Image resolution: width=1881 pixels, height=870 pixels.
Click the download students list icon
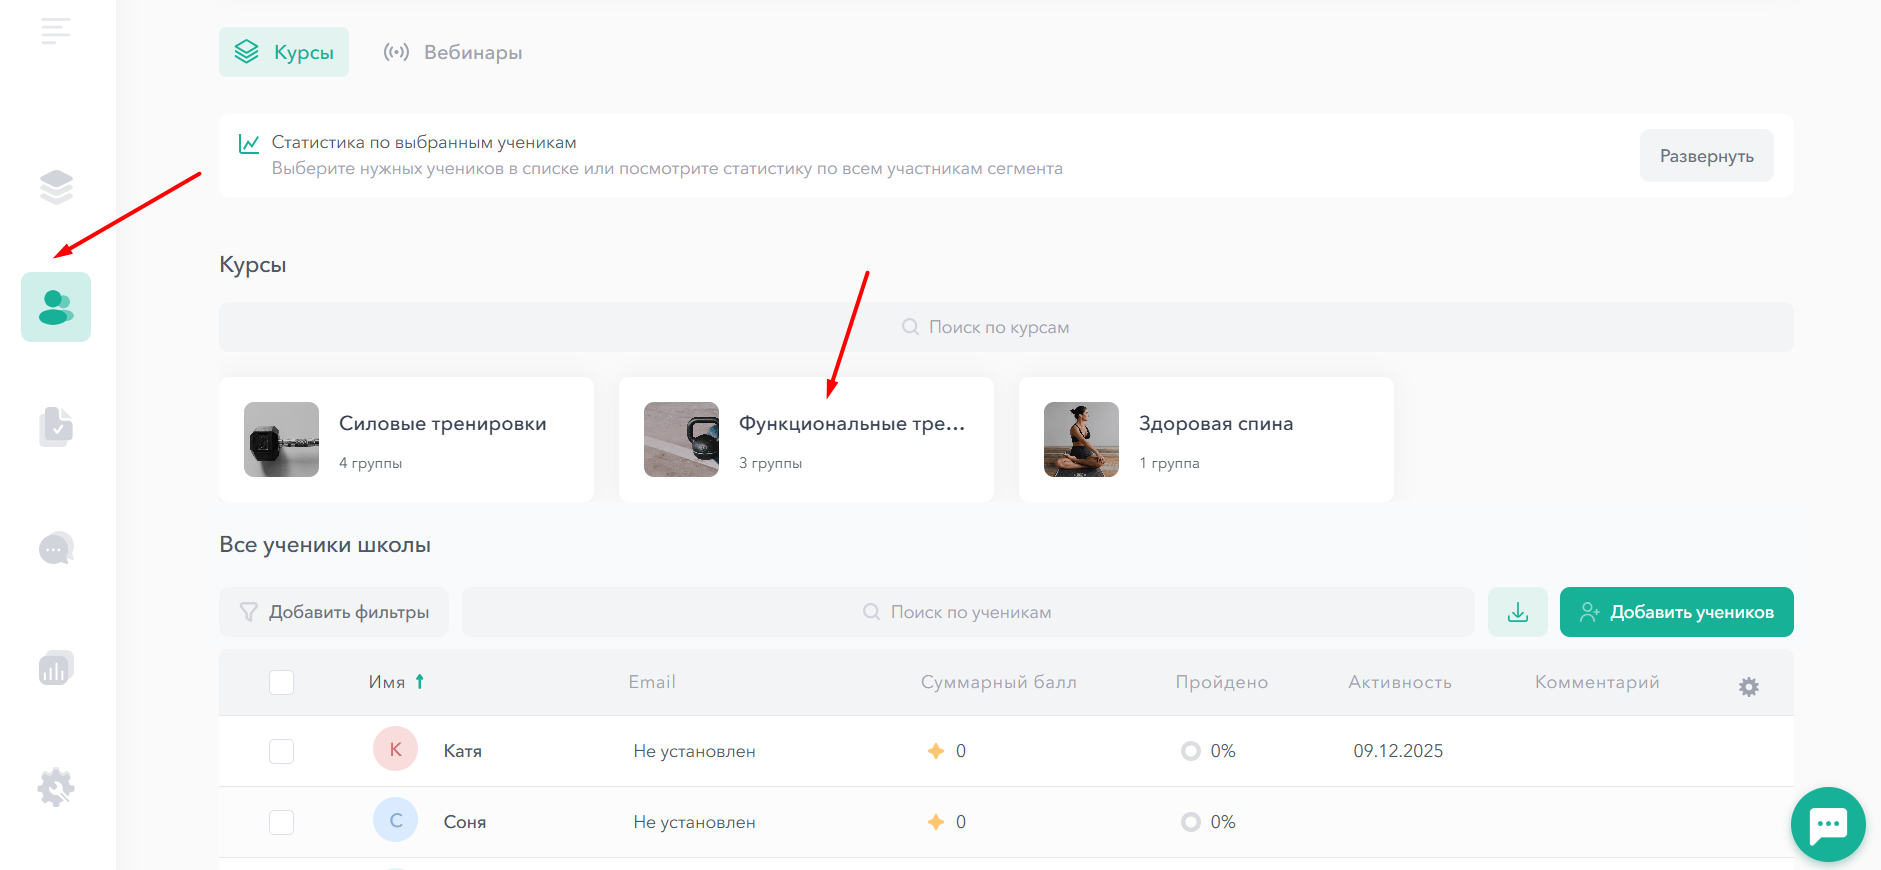click(1517, 612)
